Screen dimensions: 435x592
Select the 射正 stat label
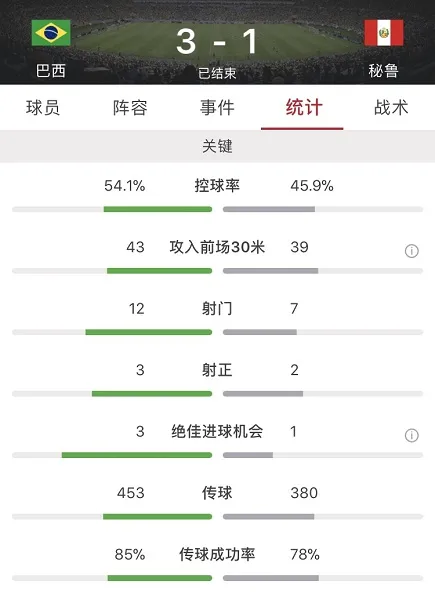[x=217, y=370]
